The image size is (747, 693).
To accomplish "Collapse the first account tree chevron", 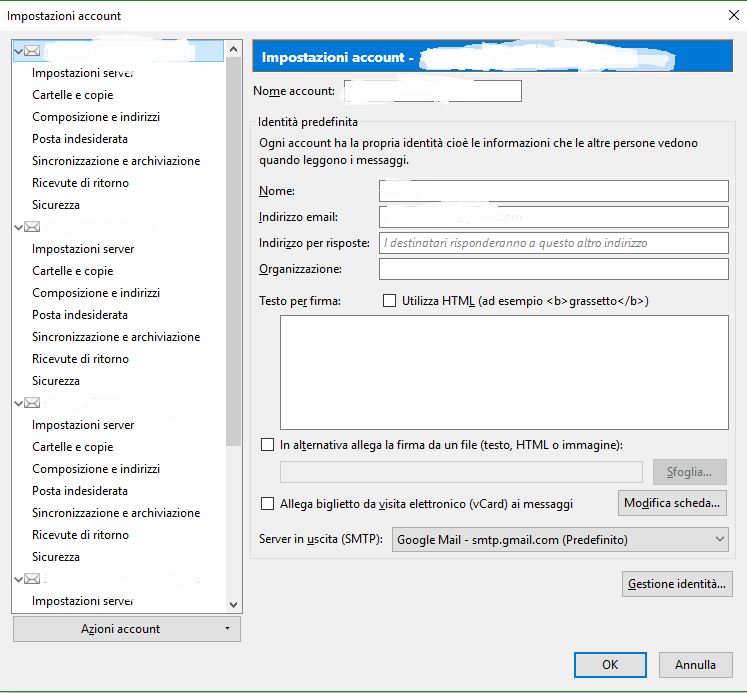I will pos(19,51).
